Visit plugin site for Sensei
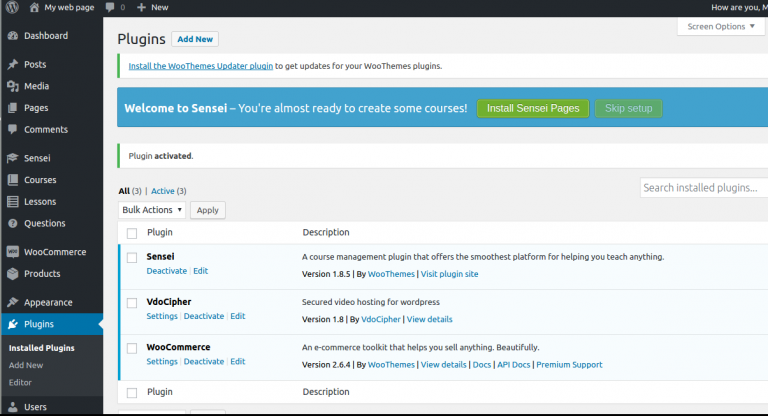This screenshot has height=416, width=768. pyautogui.click(x=450, y=274)
